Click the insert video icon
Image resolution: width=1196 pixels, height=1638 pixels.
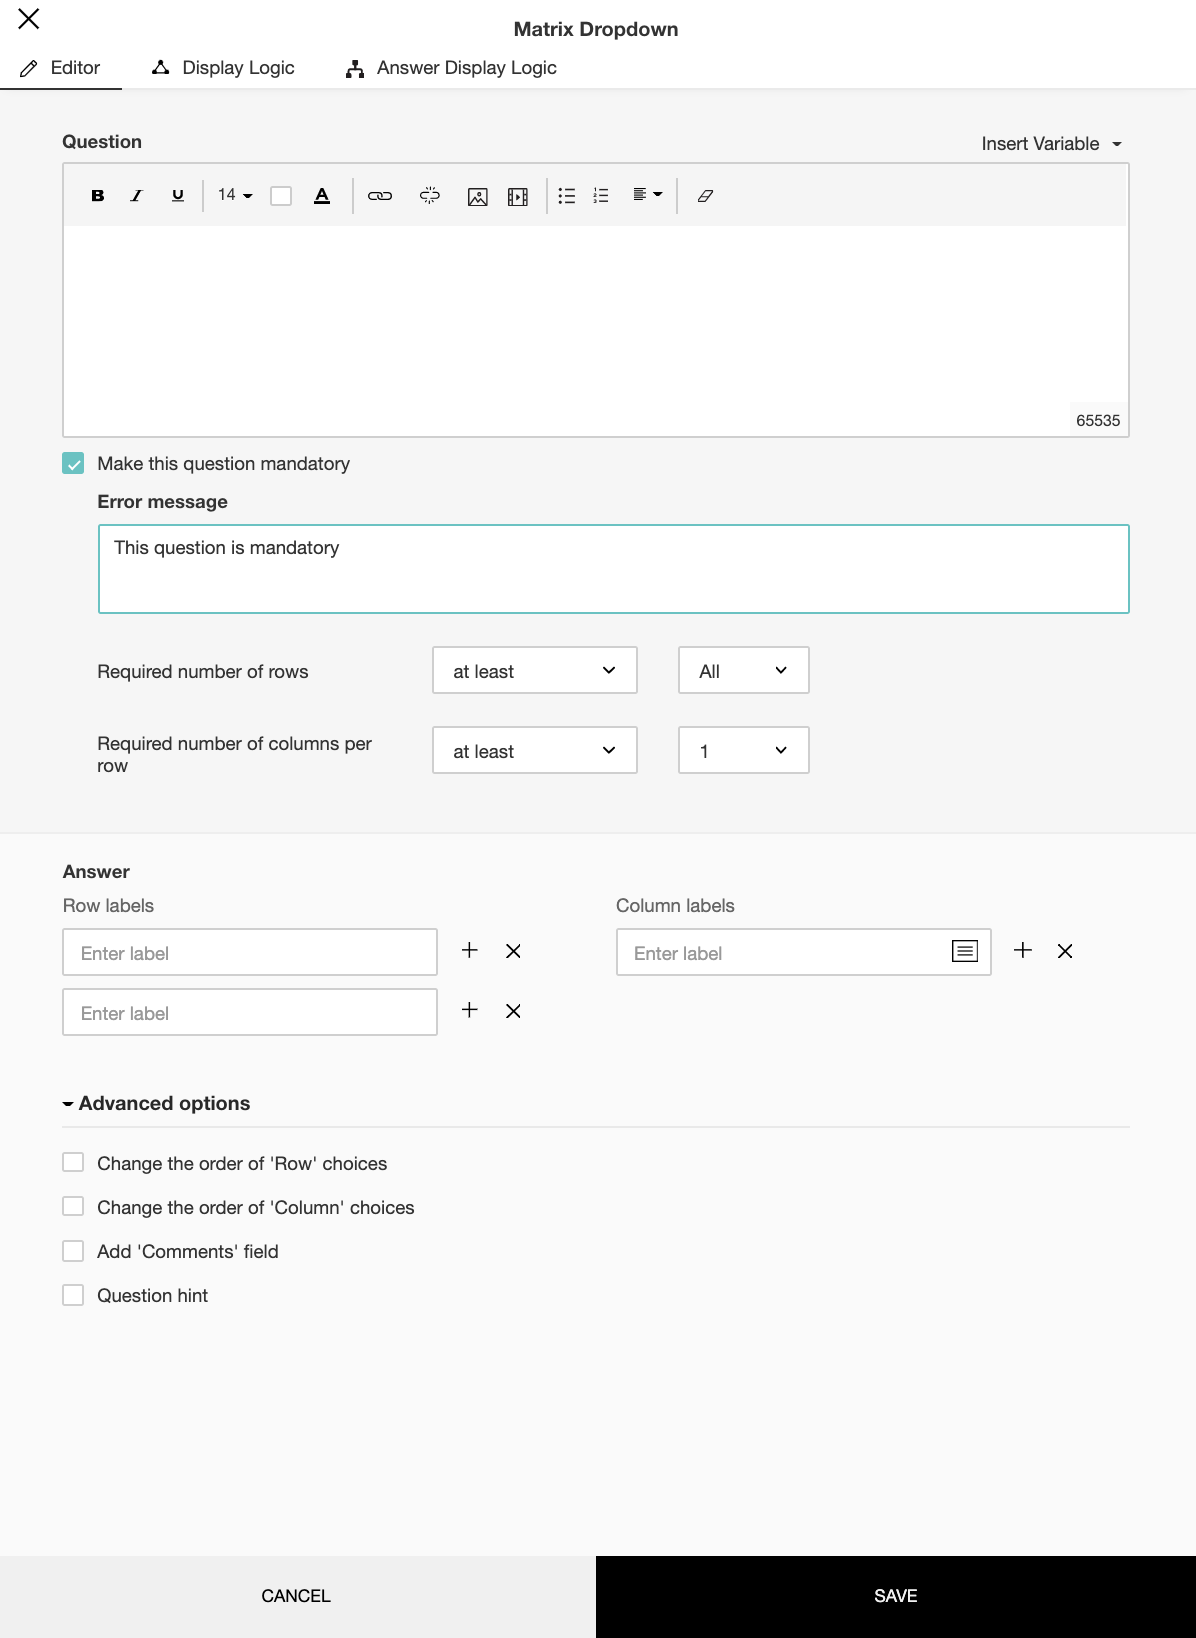[518, 196]
